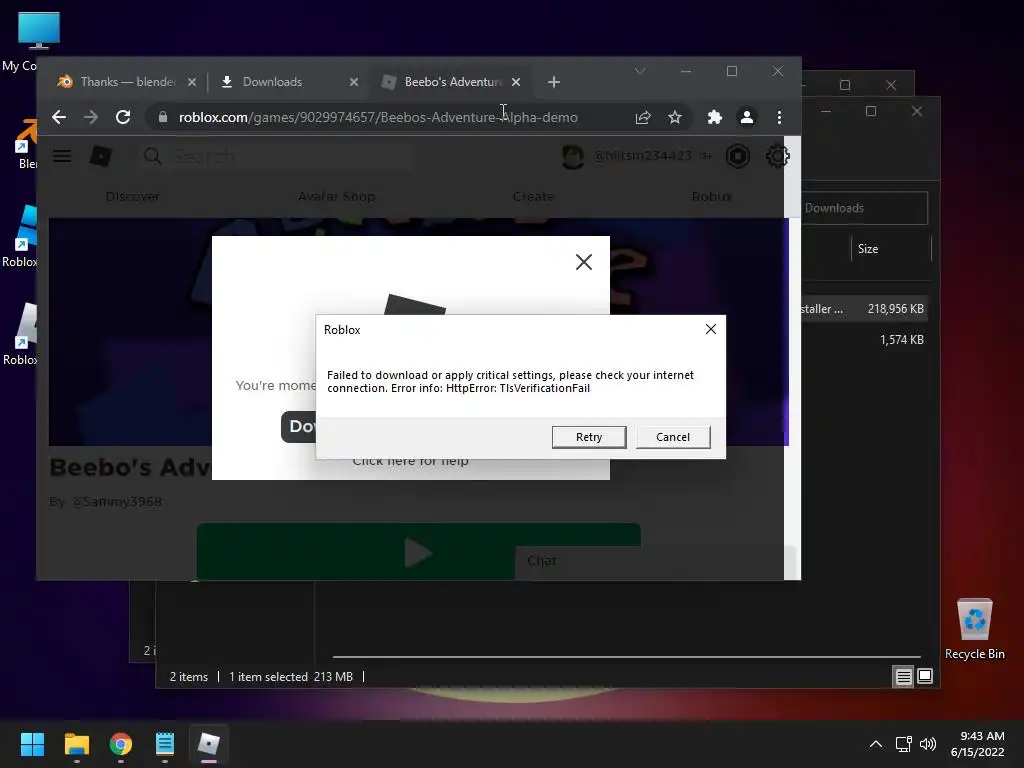Open the Chrome three-dot menu

pyautogui.click(x=779, y=117)
